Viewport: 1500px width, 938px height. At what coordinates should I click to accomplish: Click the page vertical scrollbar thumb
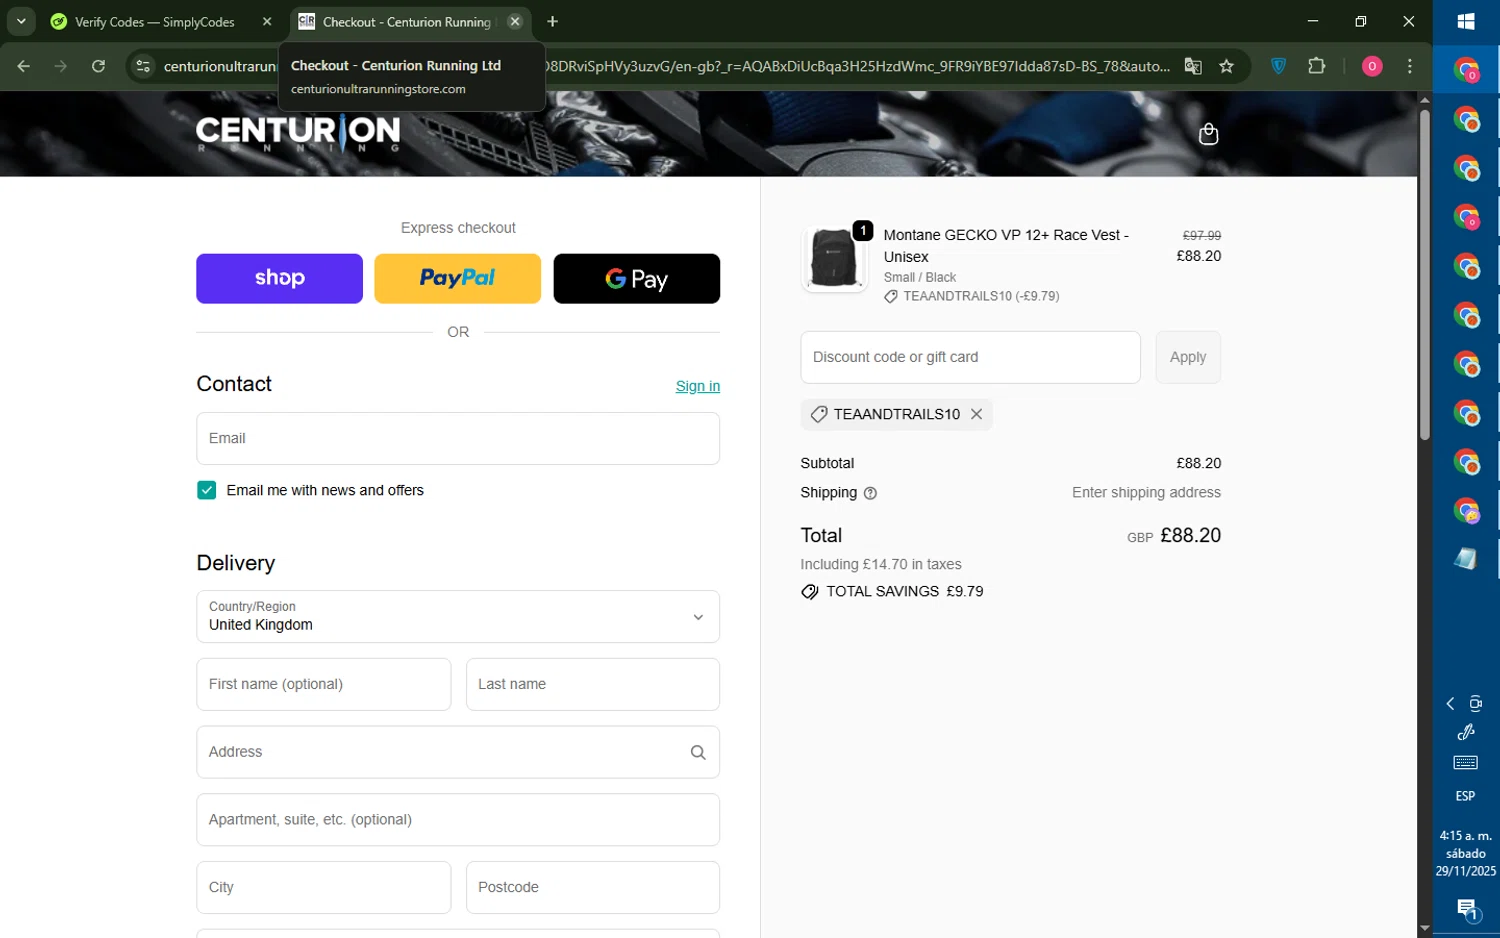[x=1425, y=273]
